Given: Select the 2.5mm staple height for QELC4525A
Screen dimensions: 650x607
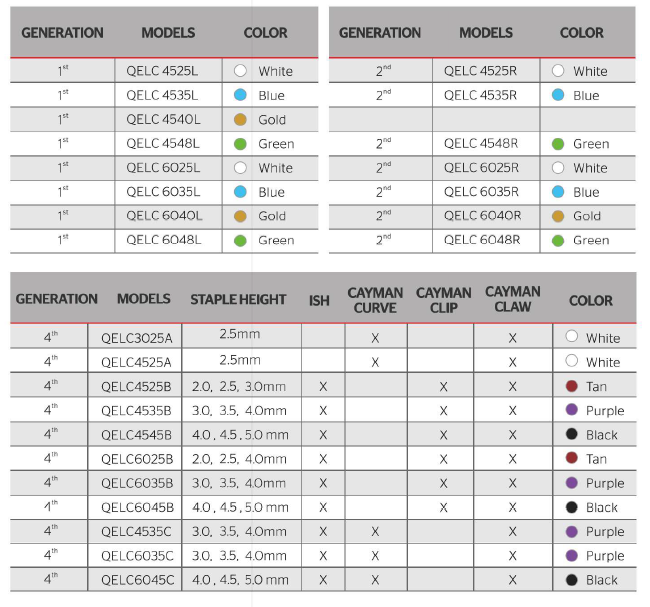Looking at the screenshot, I should [239, 360].
